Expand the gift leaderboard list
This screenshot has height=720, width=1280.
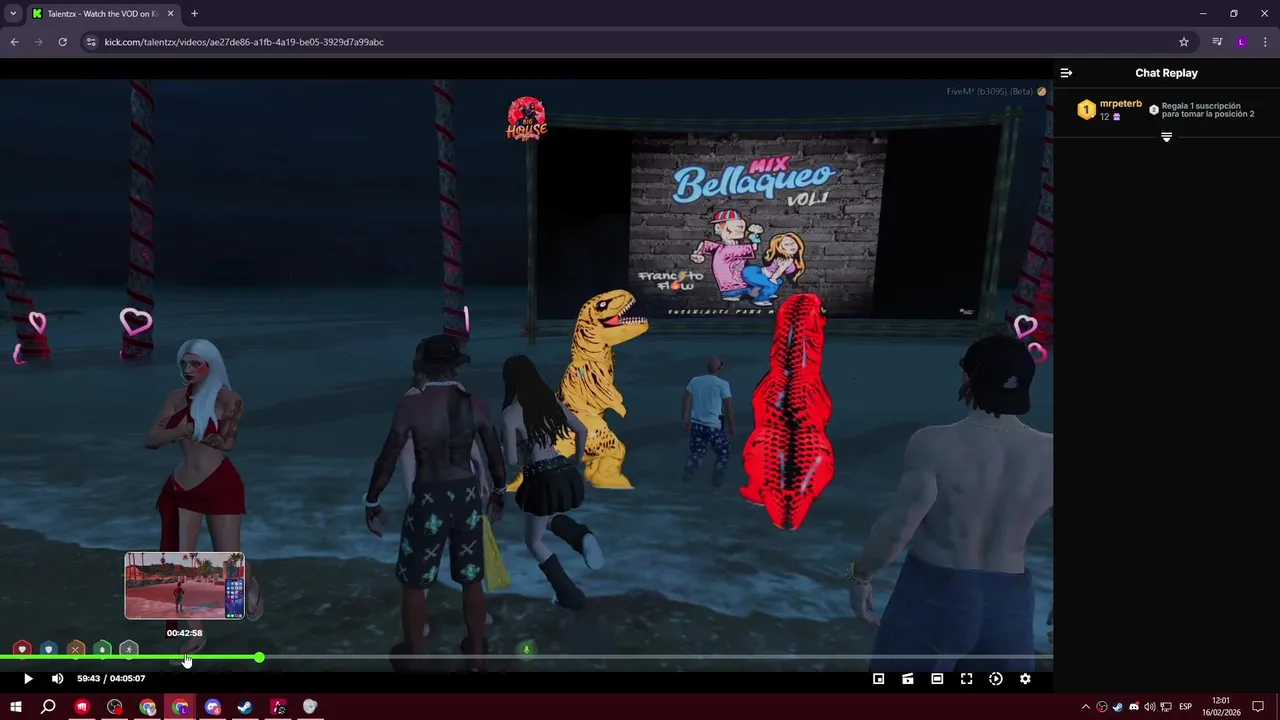pos(1166,137)
